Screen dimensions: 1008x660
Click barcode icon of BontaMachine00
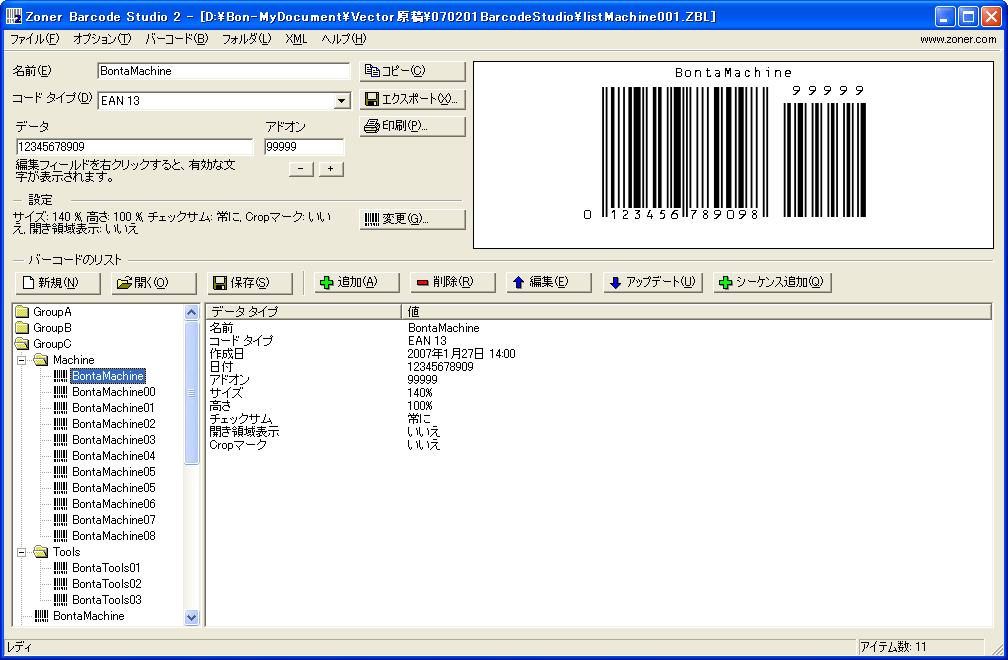coord(60,392)
